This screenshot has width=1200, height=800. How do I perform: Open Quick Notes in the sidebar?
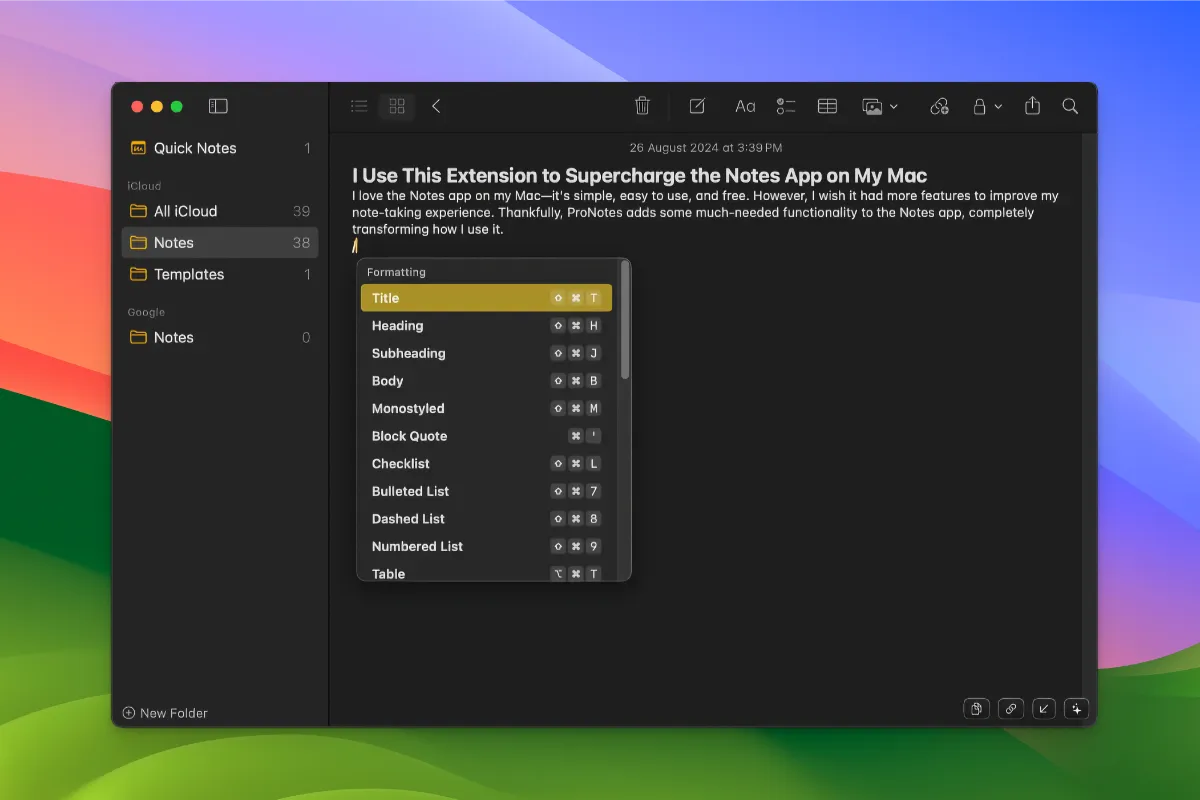tap(195, 148)
